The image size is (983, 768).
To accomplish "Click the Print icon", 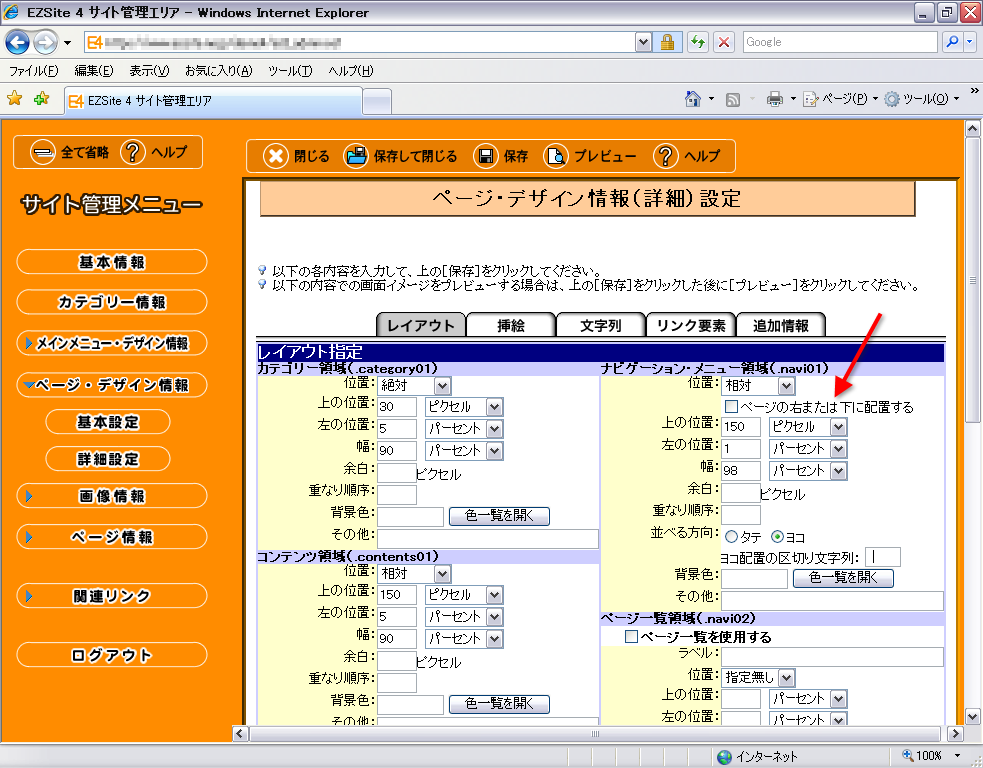I will tap(775, 99).
